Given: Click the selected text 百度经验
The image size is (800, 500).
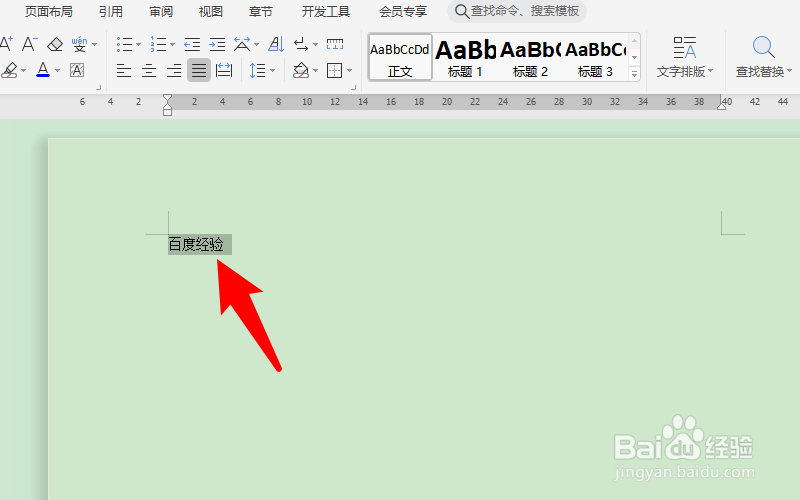Looking at the screenshot, I should 196,244.
